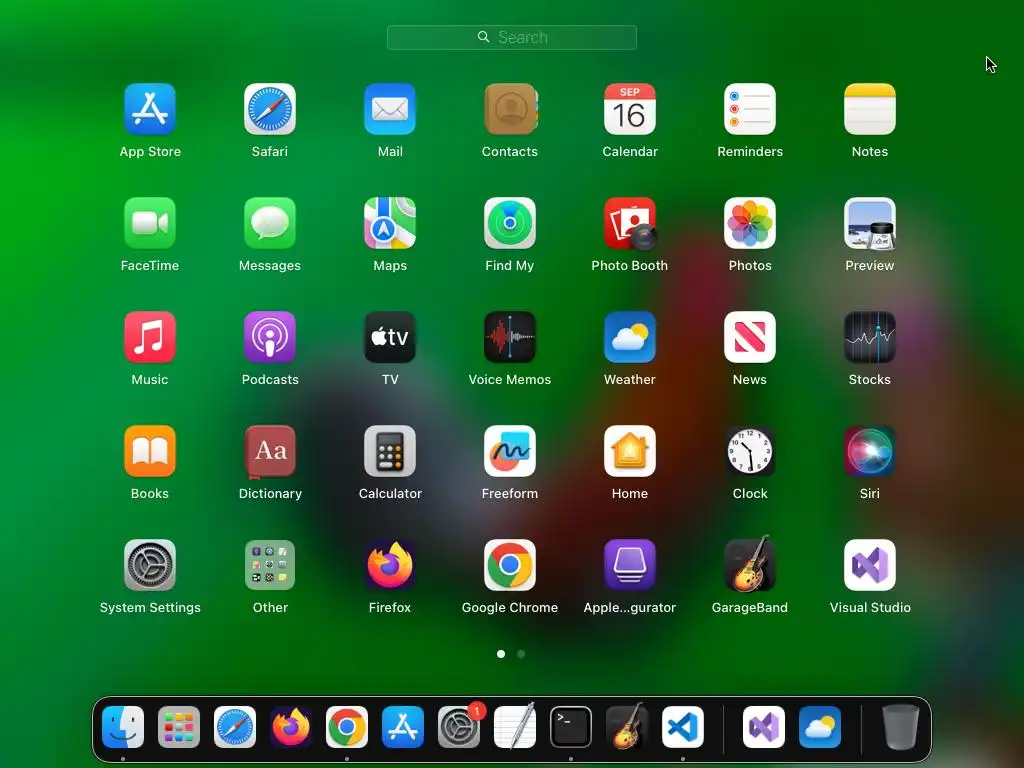Screen dimensions: 1024x768
Task: Open the Calculator app
Action: point(390,451)
